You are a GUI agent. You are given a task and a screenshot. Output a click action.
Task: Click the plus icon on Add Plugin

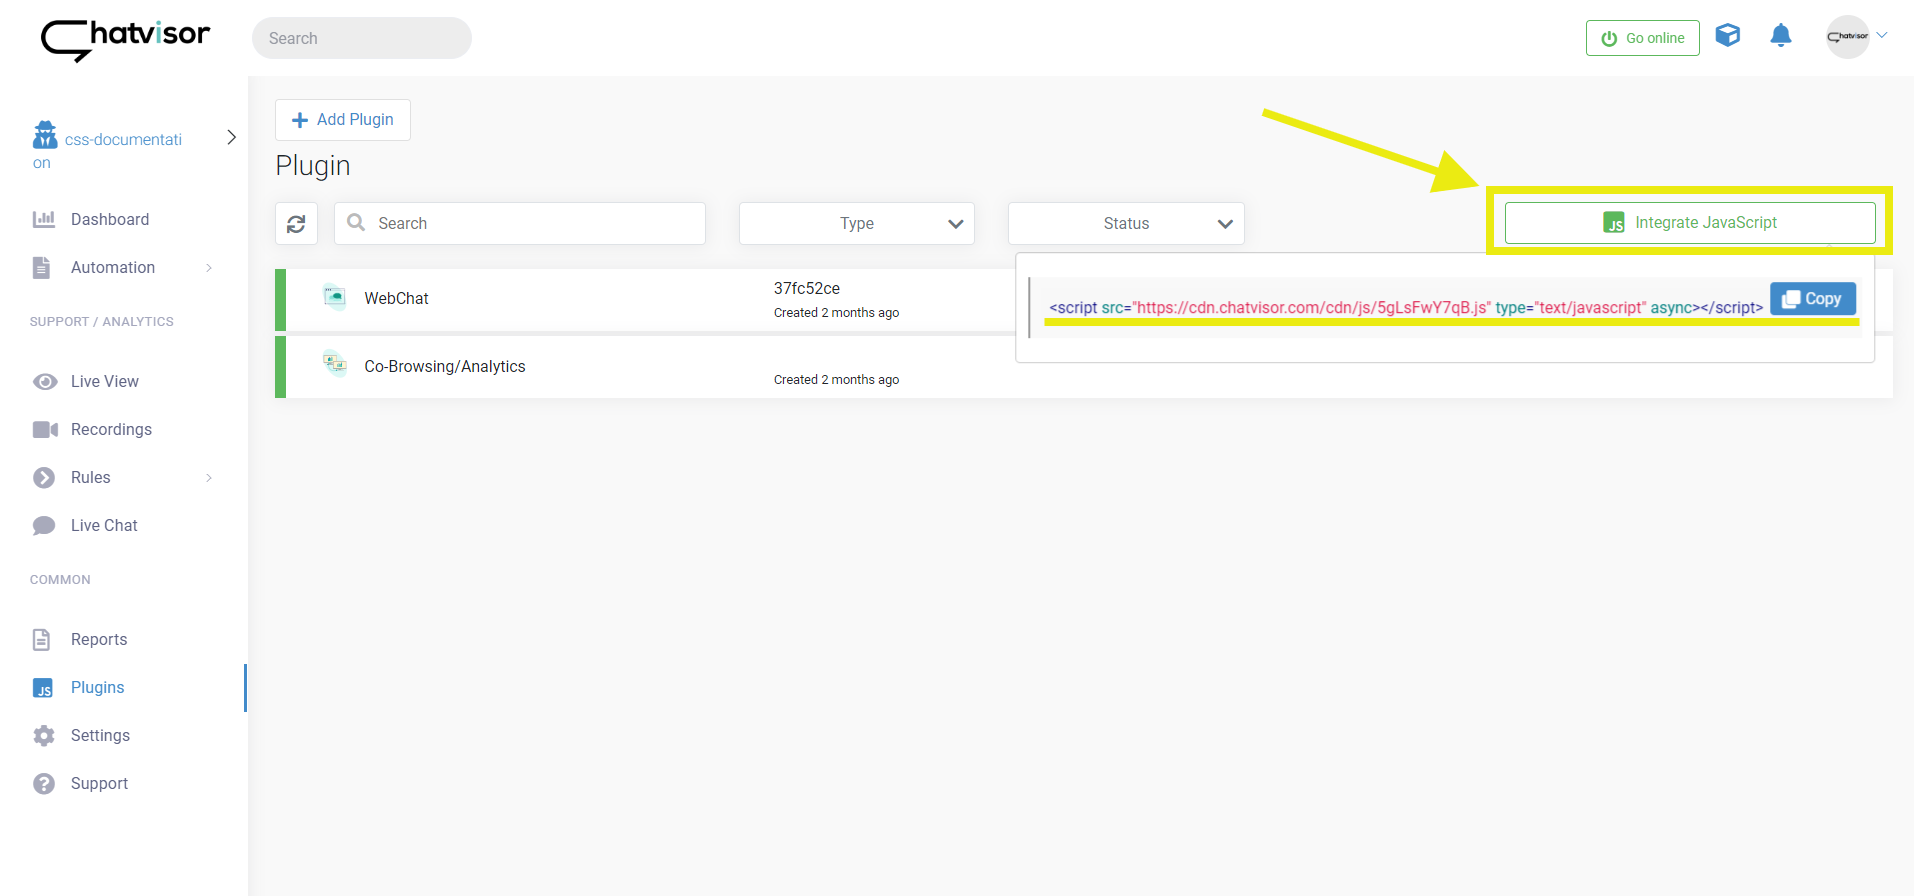pyautogui.click(x=300, y=120)
